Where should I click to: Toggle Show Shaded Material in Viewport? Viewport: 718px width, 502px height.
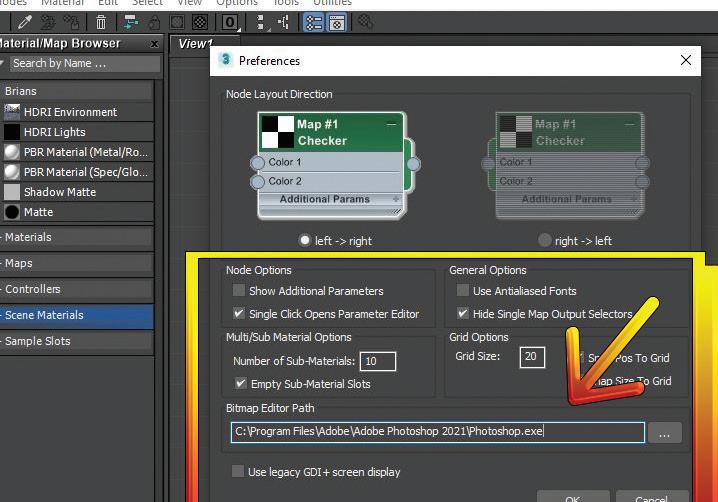point(177,22)
